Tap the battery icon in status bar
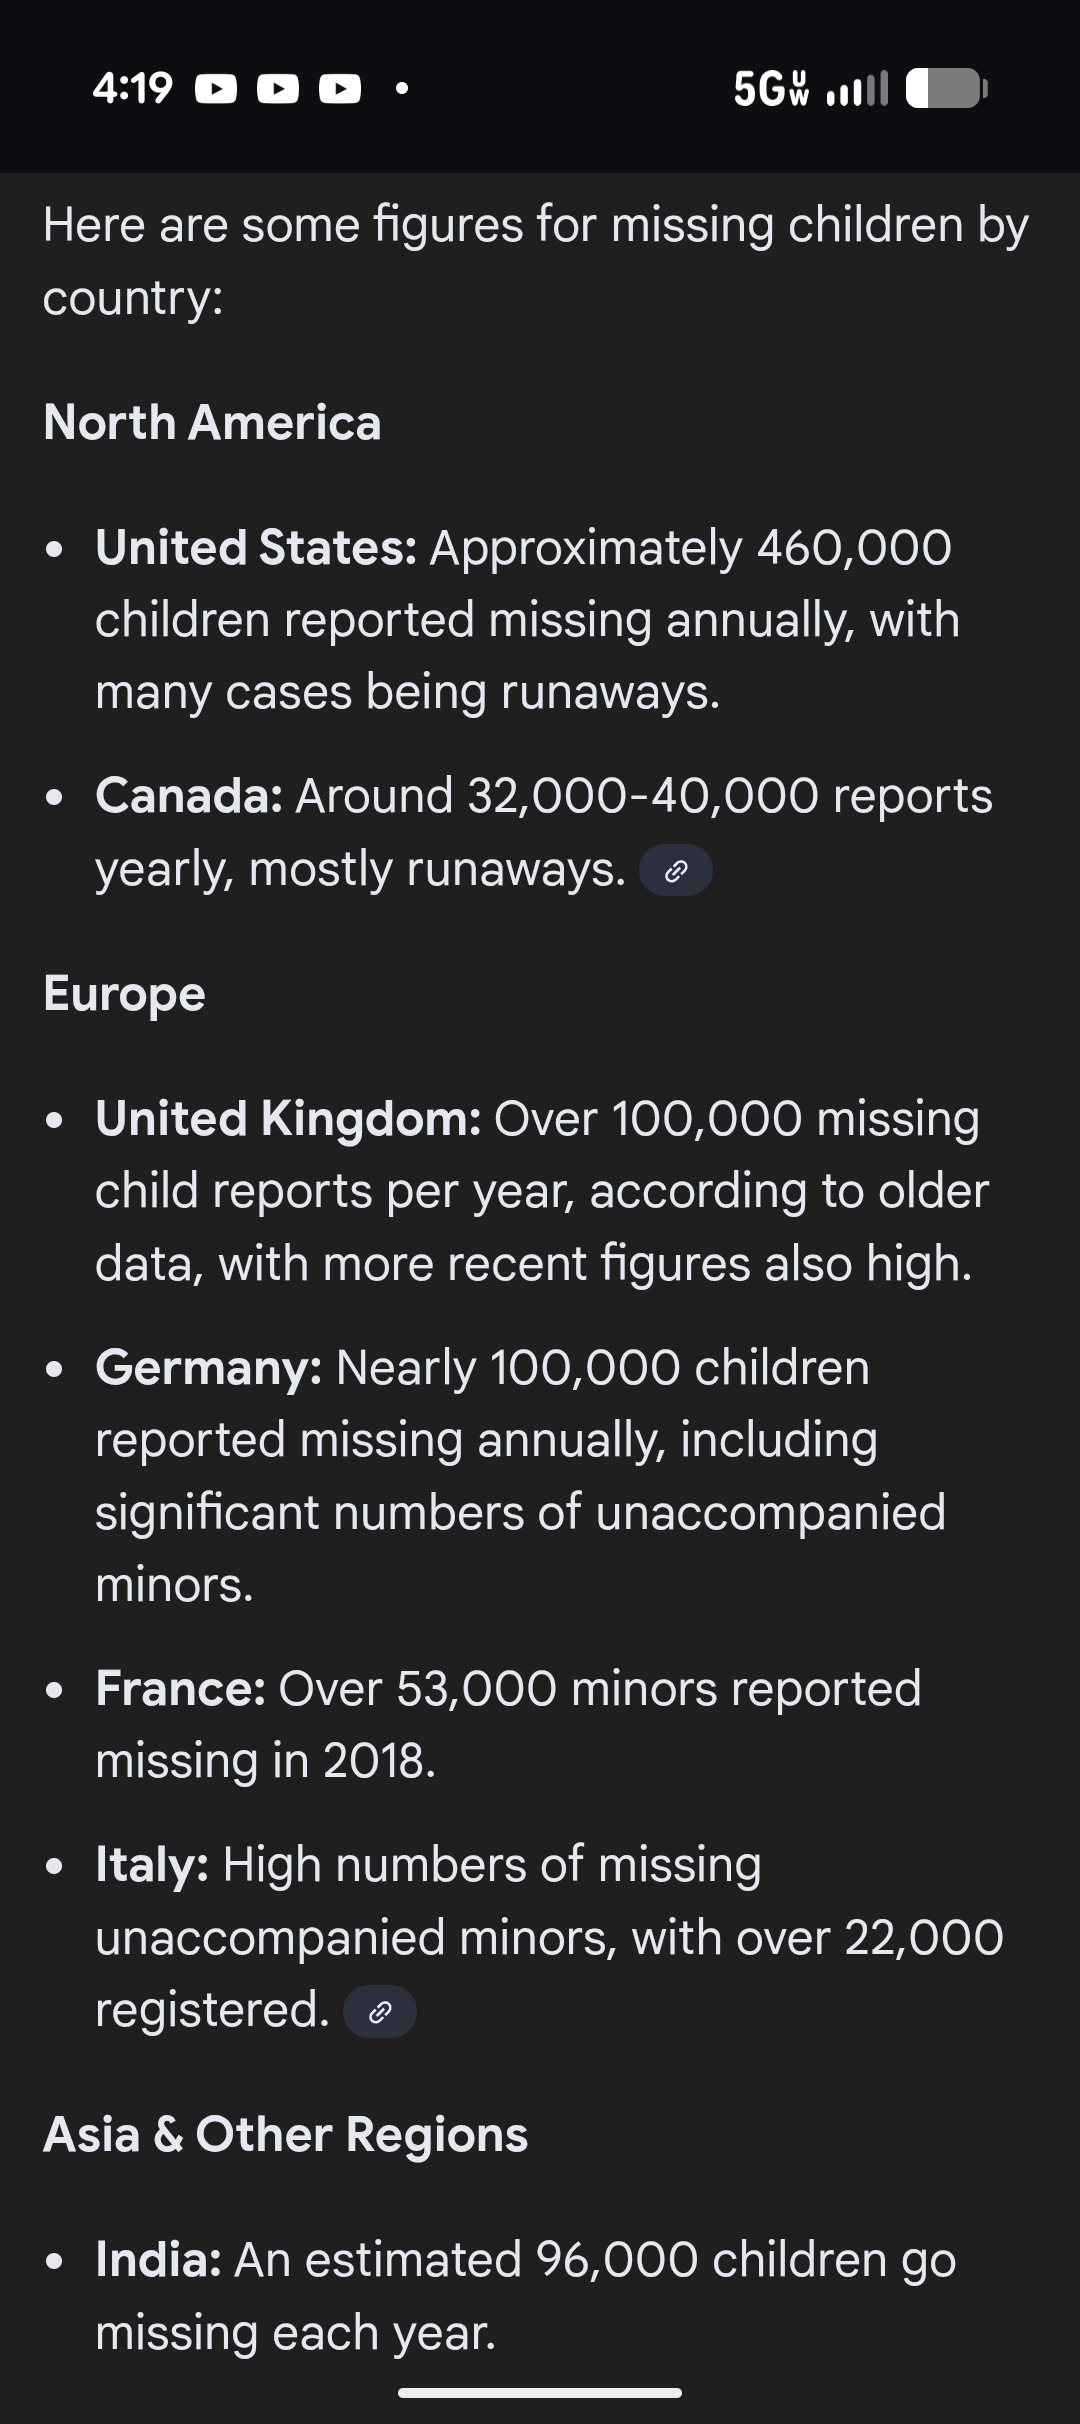 click(x=945, y=89)
